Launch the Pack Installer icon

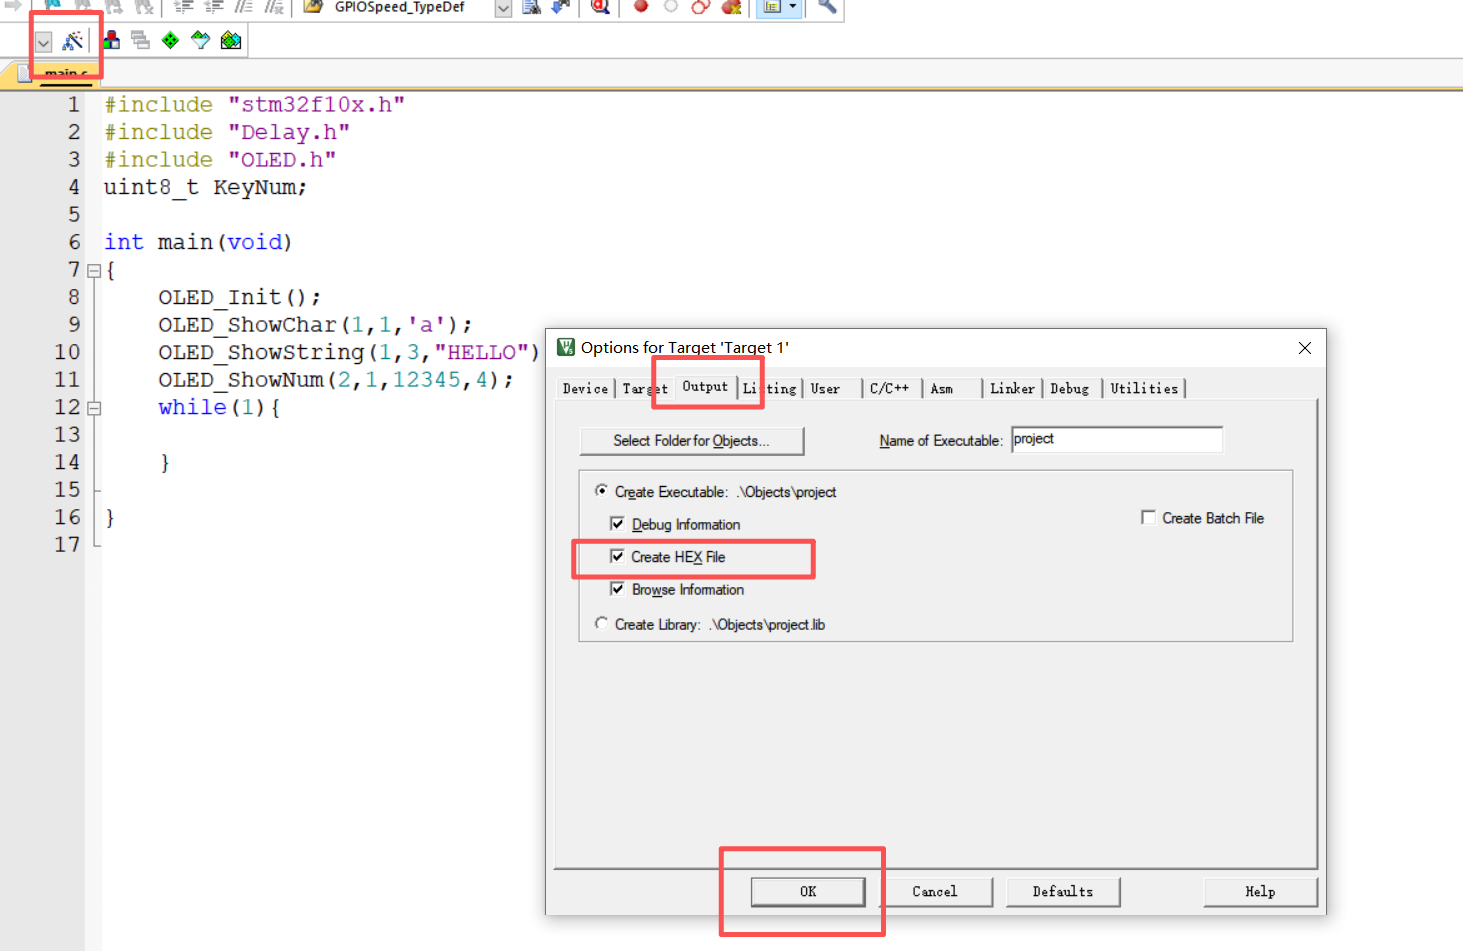[x=231, y=40]
